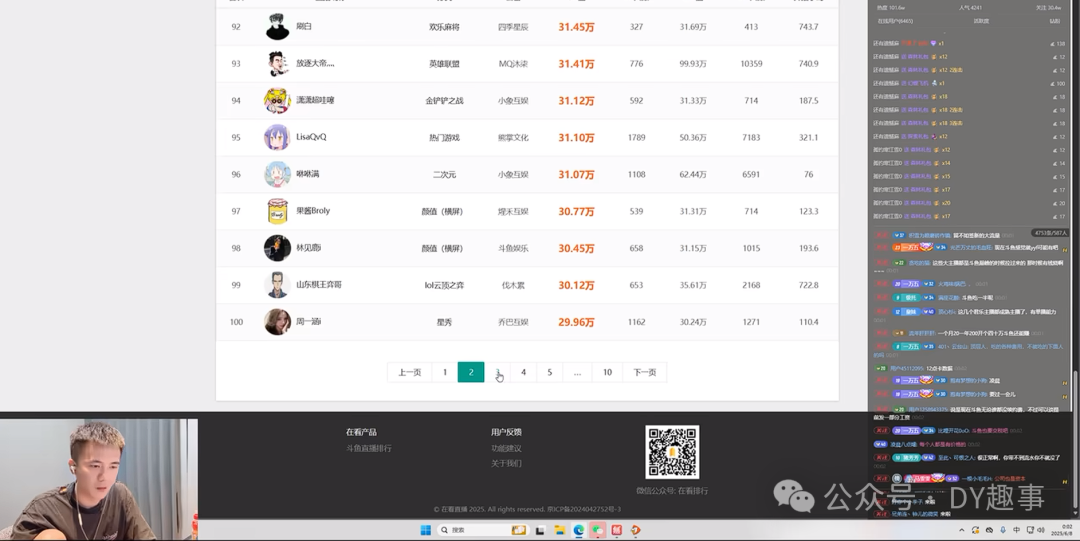Viewport: 1080px width, 541px height.
Task: Click the WeChat QR code image
Action: click(672, 452)
